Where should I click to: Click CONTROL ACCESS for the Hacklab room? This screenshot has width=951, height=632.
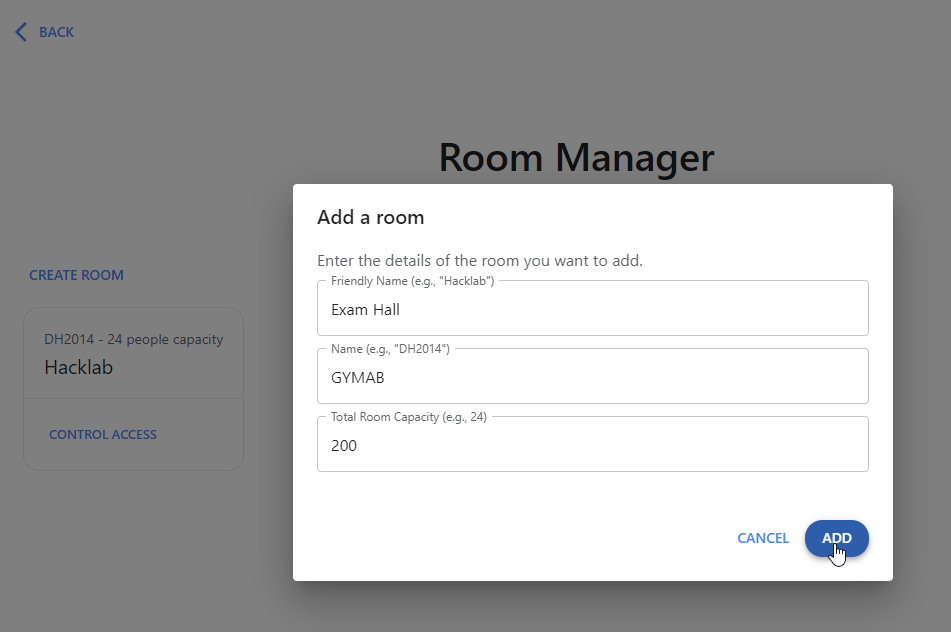103,434
